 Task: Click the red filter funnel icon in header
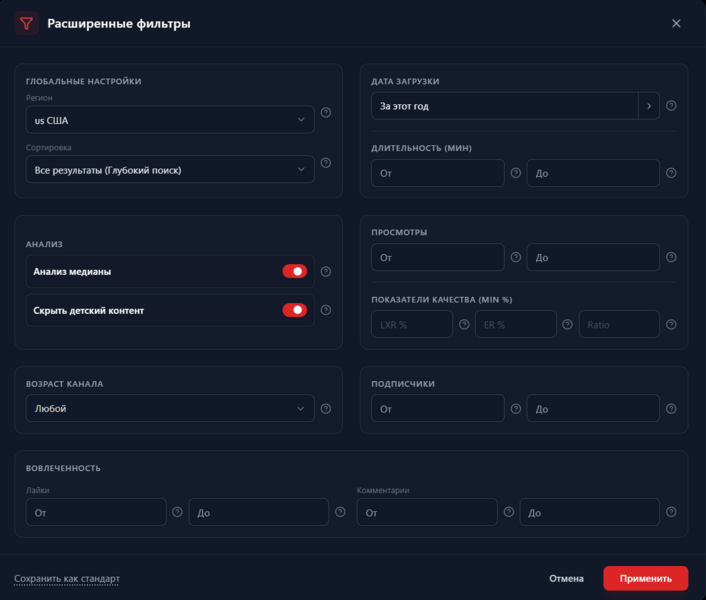27,23
